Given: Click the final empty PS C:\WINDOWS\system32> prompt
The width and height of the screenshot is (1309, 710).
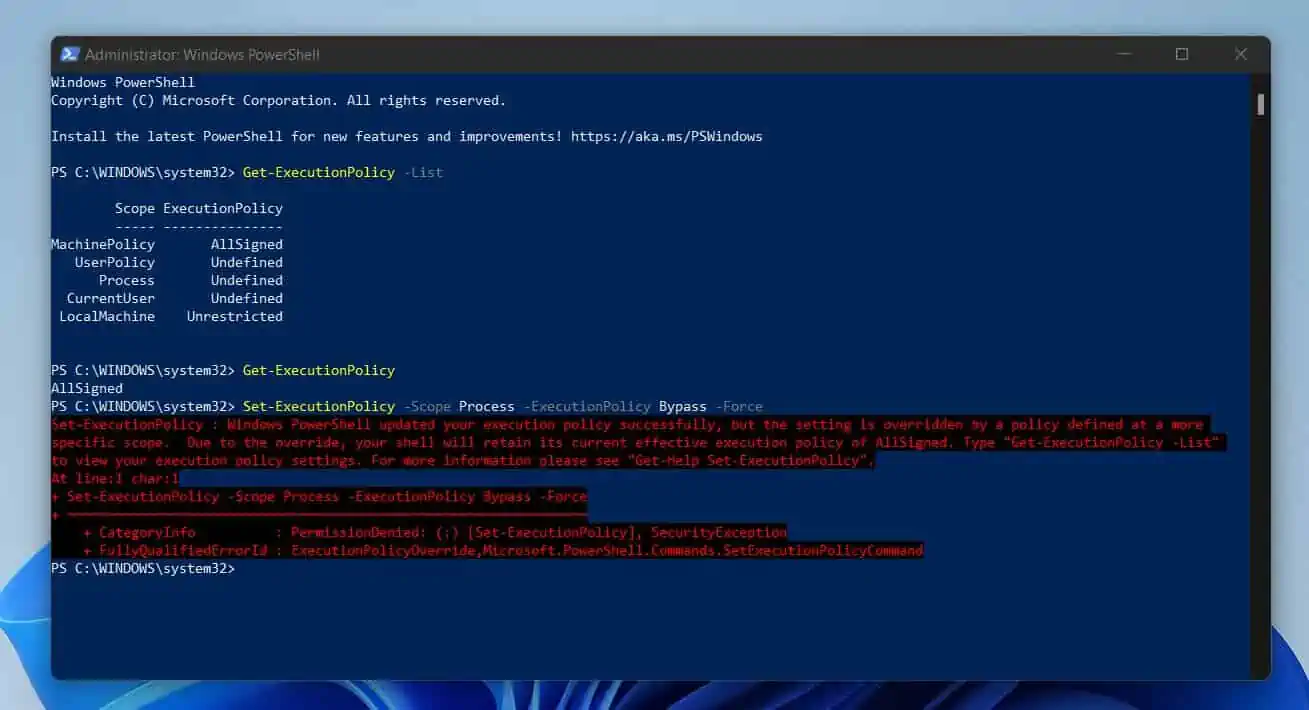Looking at the screenshot, I should pyautogui.click(x=143, y=568).
